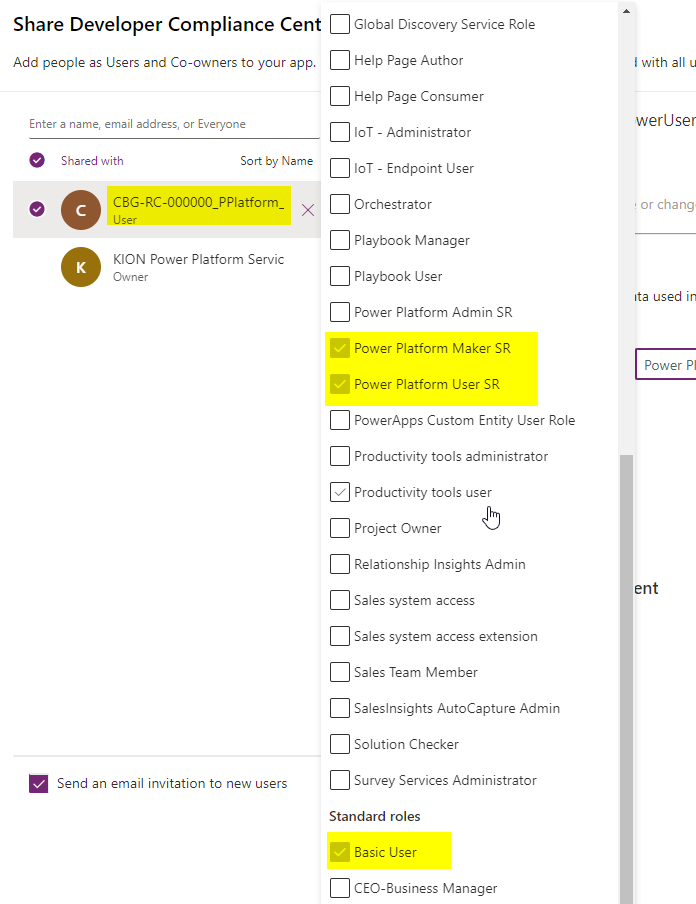Check the Help Page Author role
The image size is (696, 904).
pos(339,60)
